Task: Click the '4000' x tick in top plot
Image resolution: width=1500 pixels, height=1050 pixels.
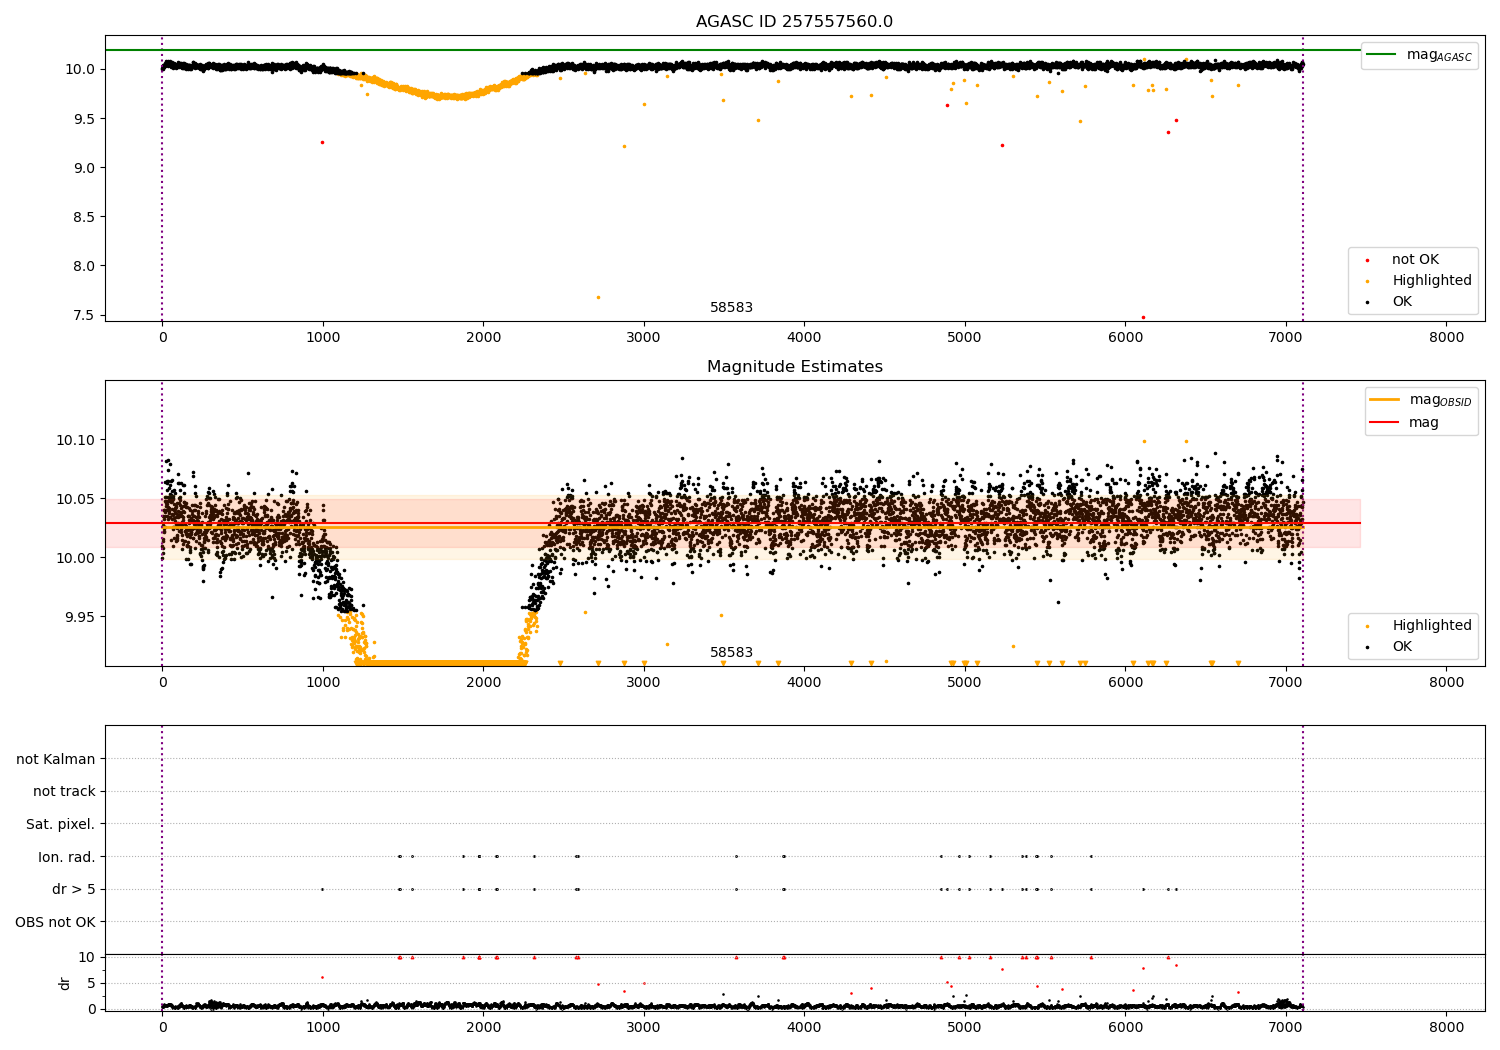Action: tap(804, 337)
